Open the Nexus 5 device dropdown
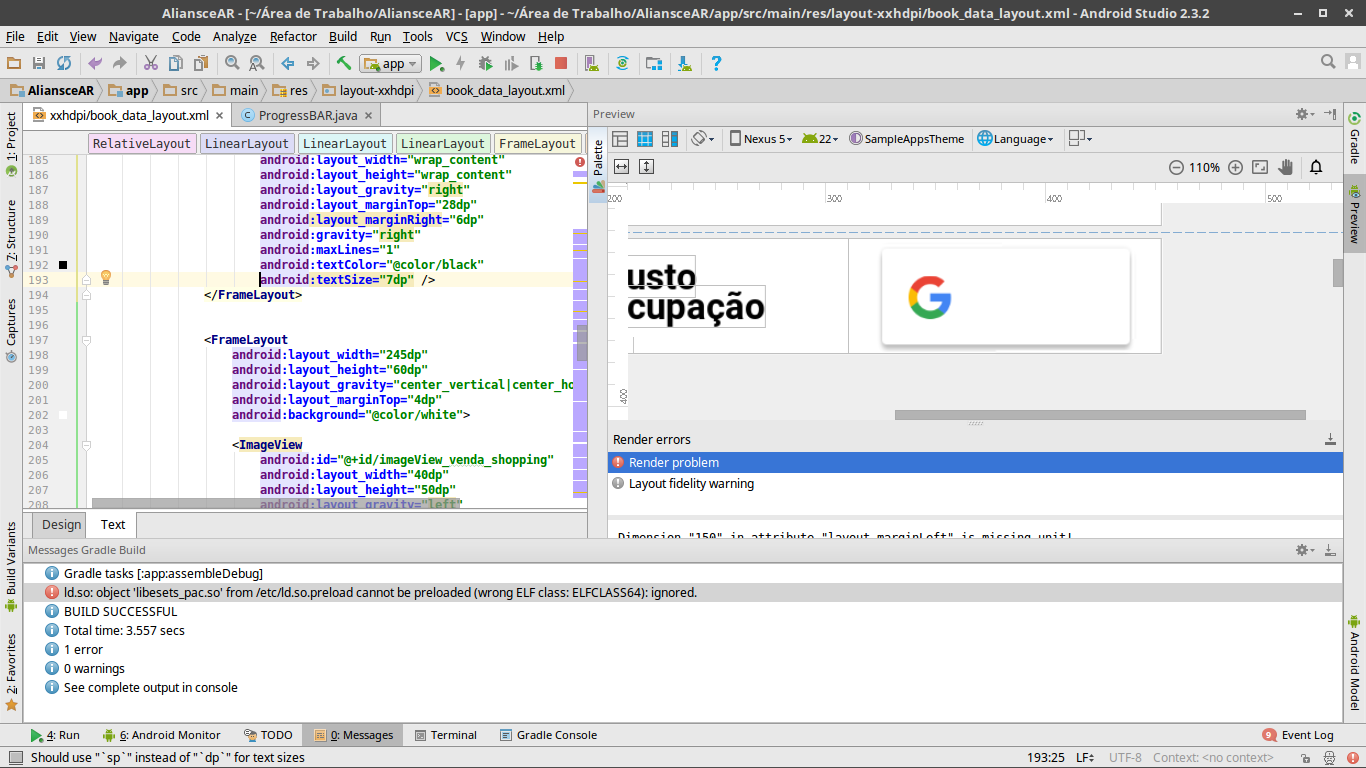1366x768 pixels. click(x=761, y=139)
